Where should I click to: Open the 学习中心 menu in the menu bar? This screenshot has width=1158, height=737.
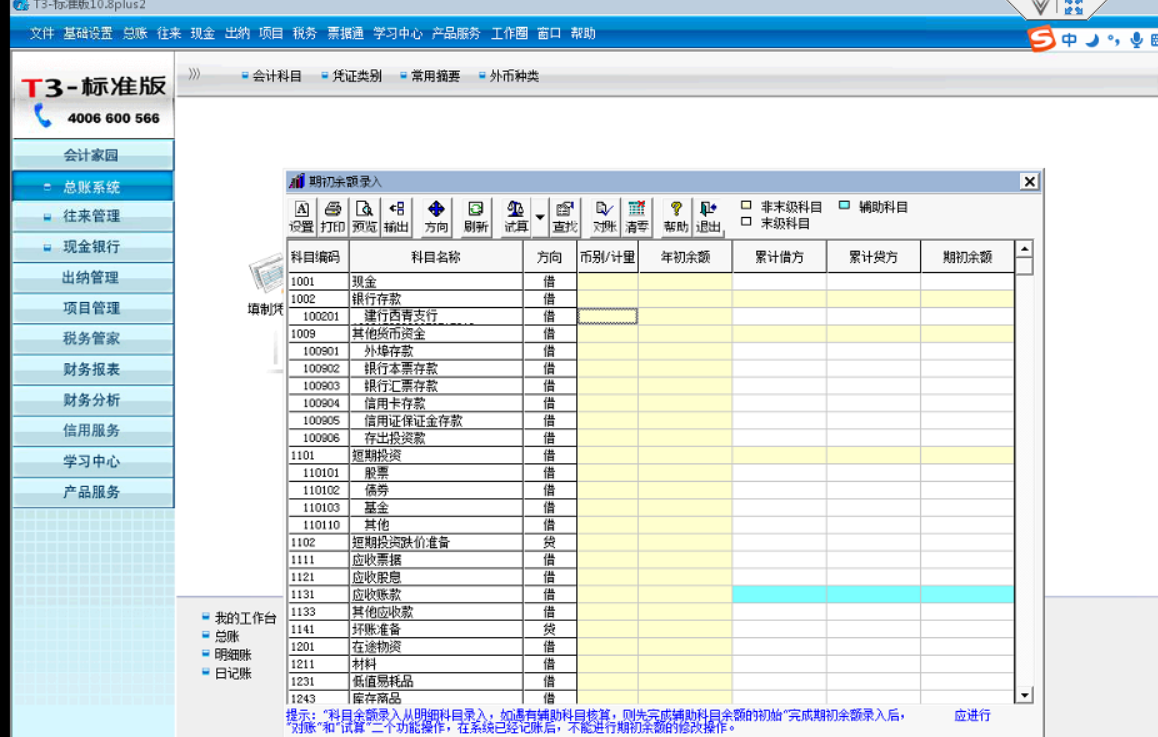coord(398,33)
